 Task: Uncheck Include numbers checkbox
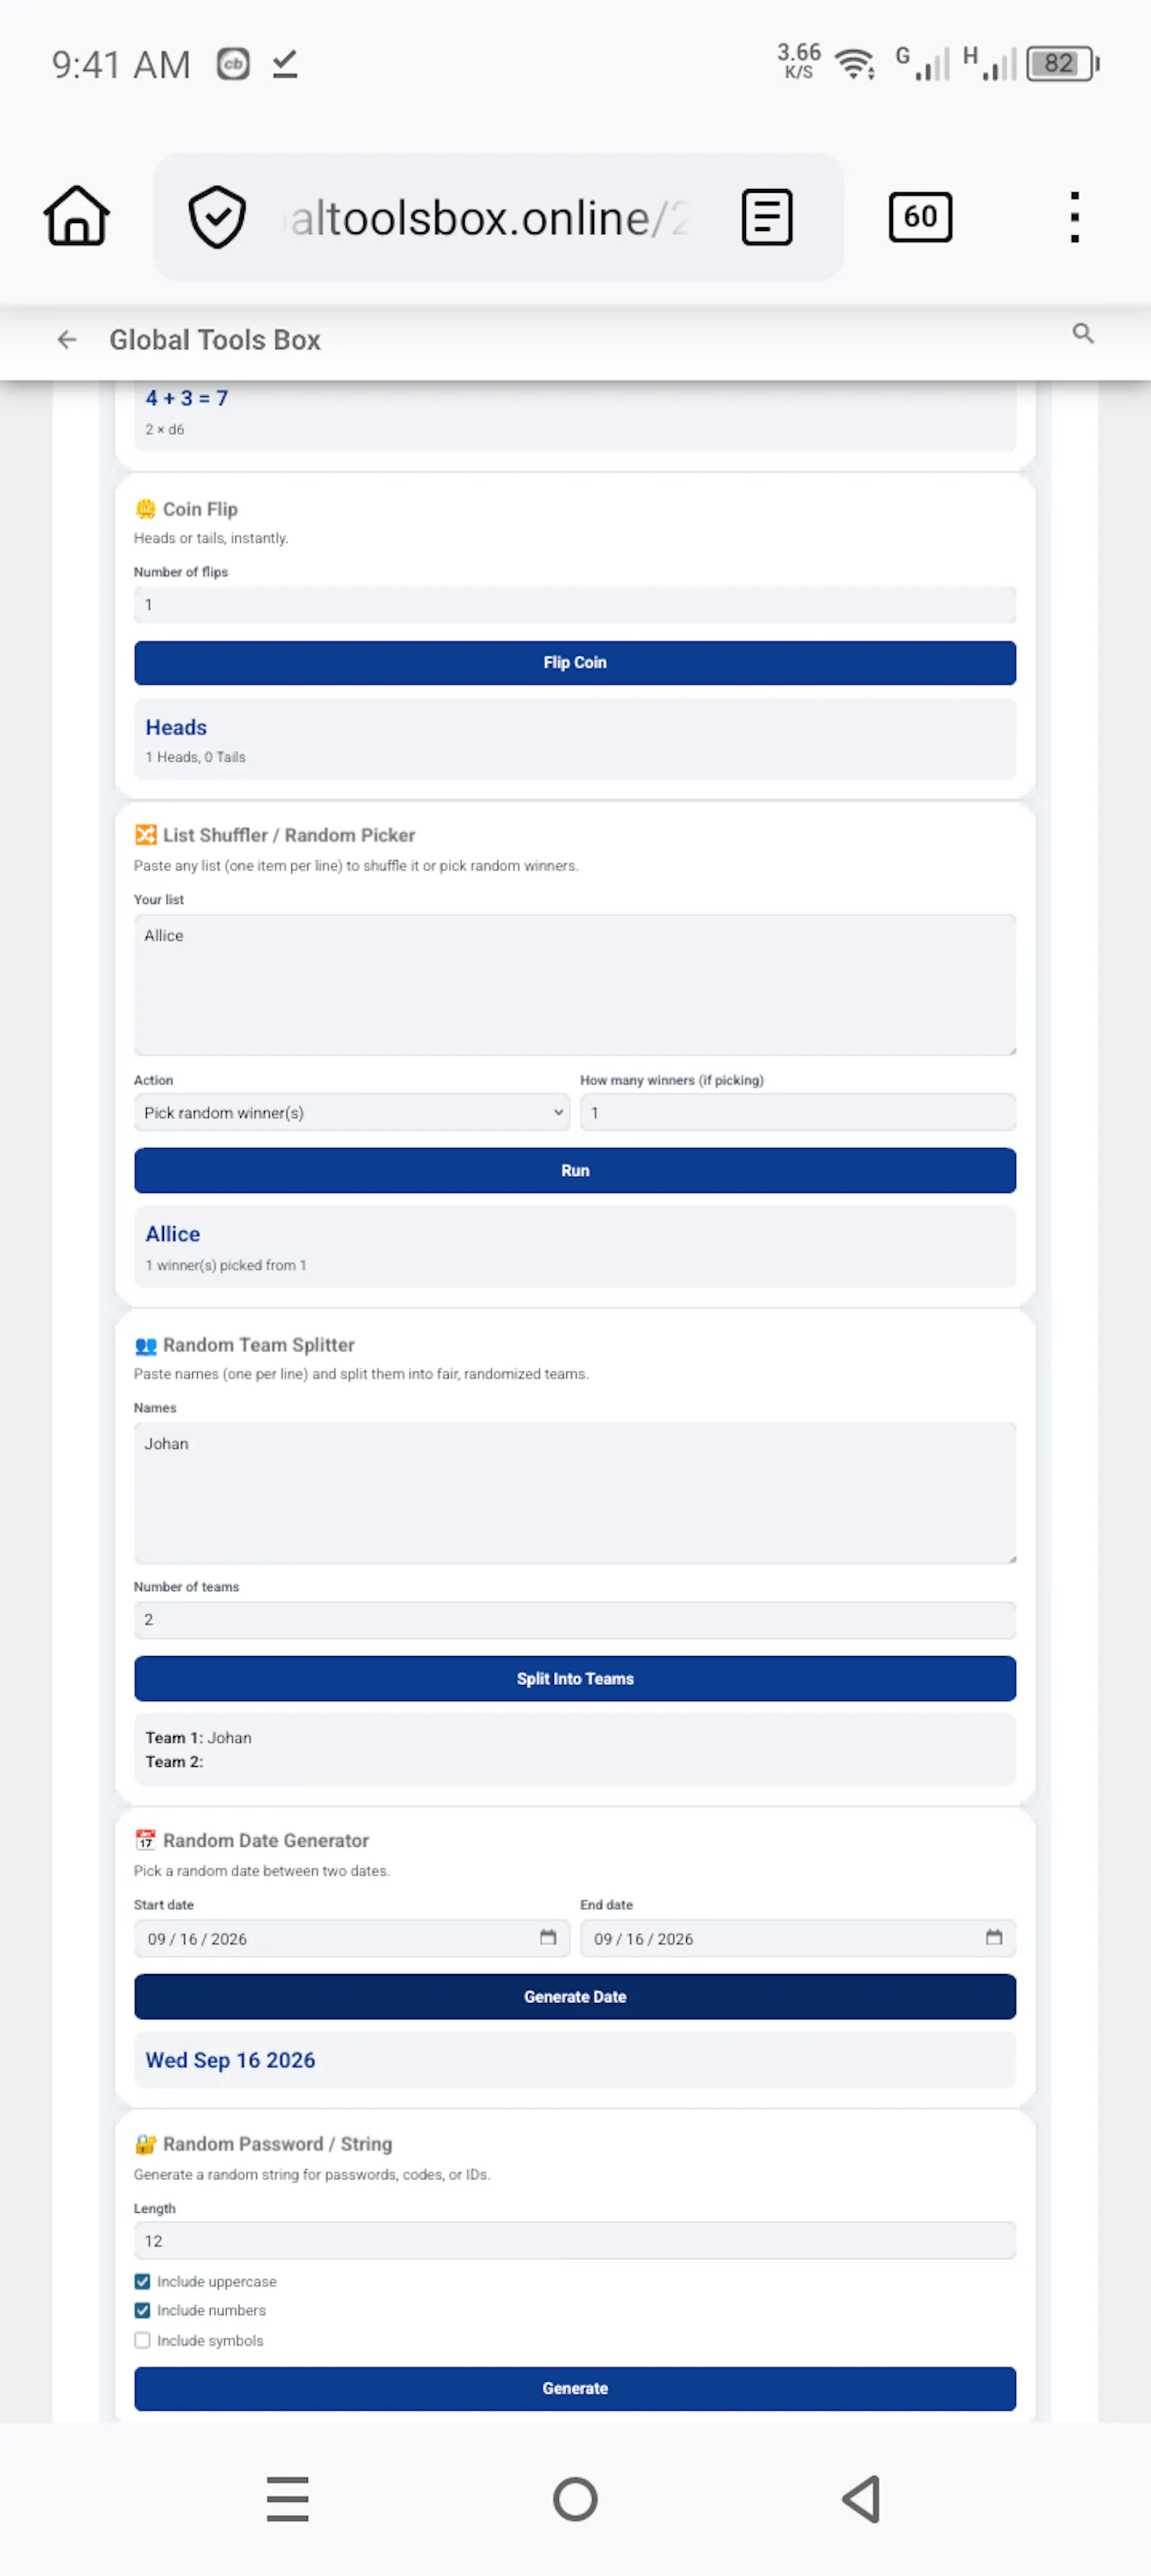point(142,2310)
